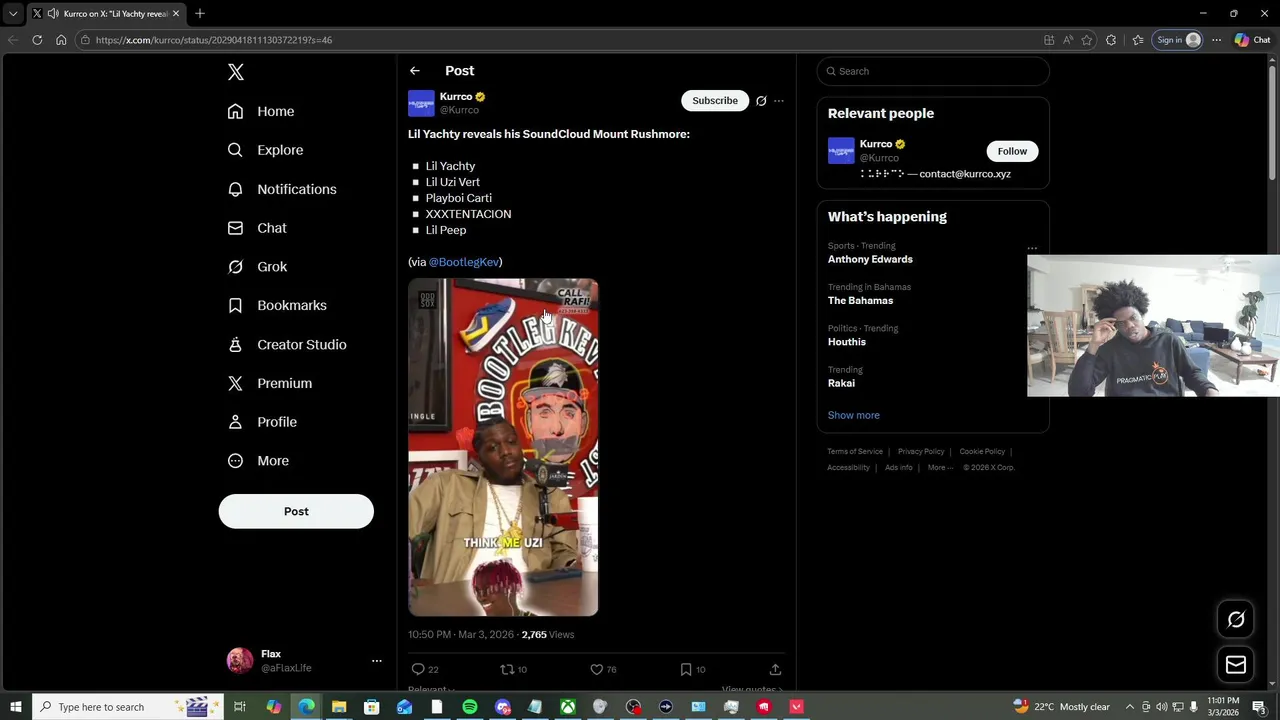
Task: Open the taskbar notification center
Action: pyautogui.click(x=1259, y=707)
